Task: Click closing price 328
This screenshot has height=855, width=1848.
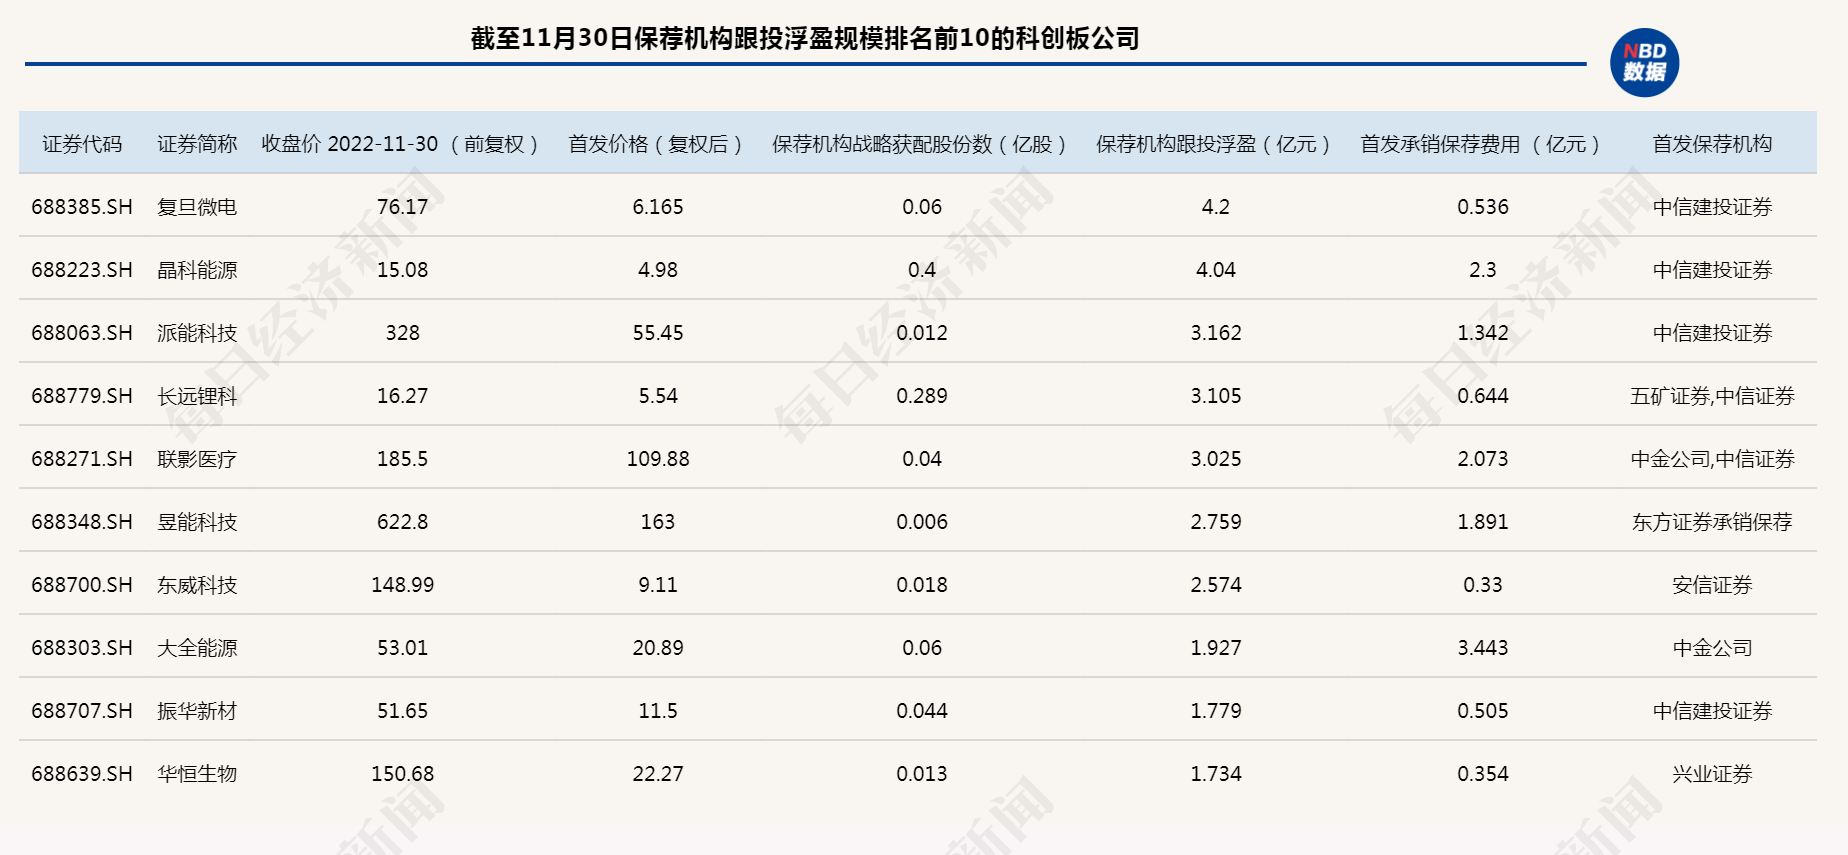Action: pyautogui.click(x=403, y=333)
